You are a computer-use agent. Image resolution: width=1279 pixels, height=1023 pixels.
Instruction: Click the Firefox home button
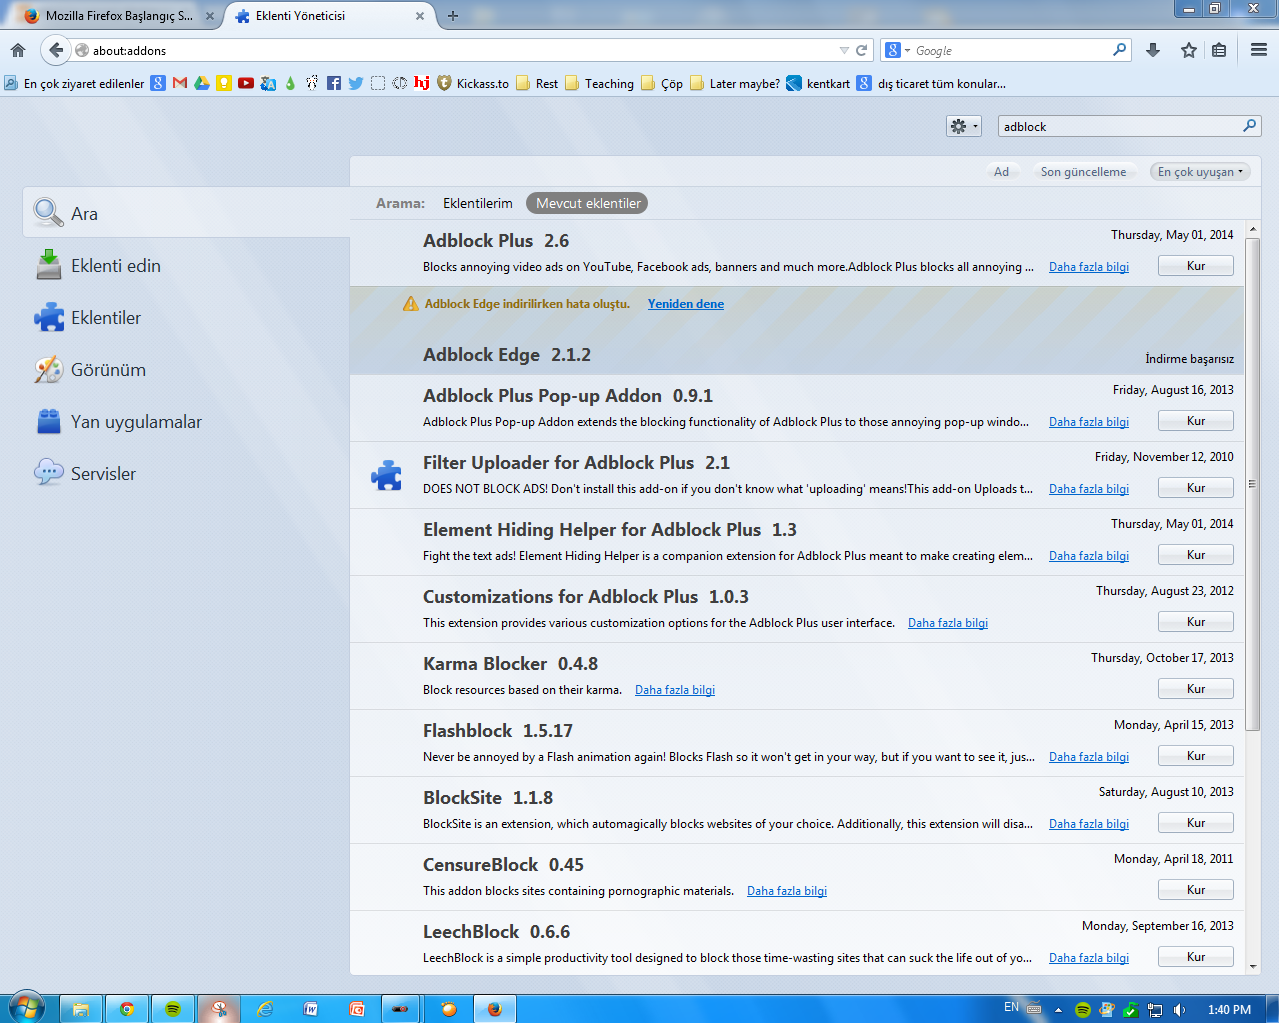pos(18,50)
